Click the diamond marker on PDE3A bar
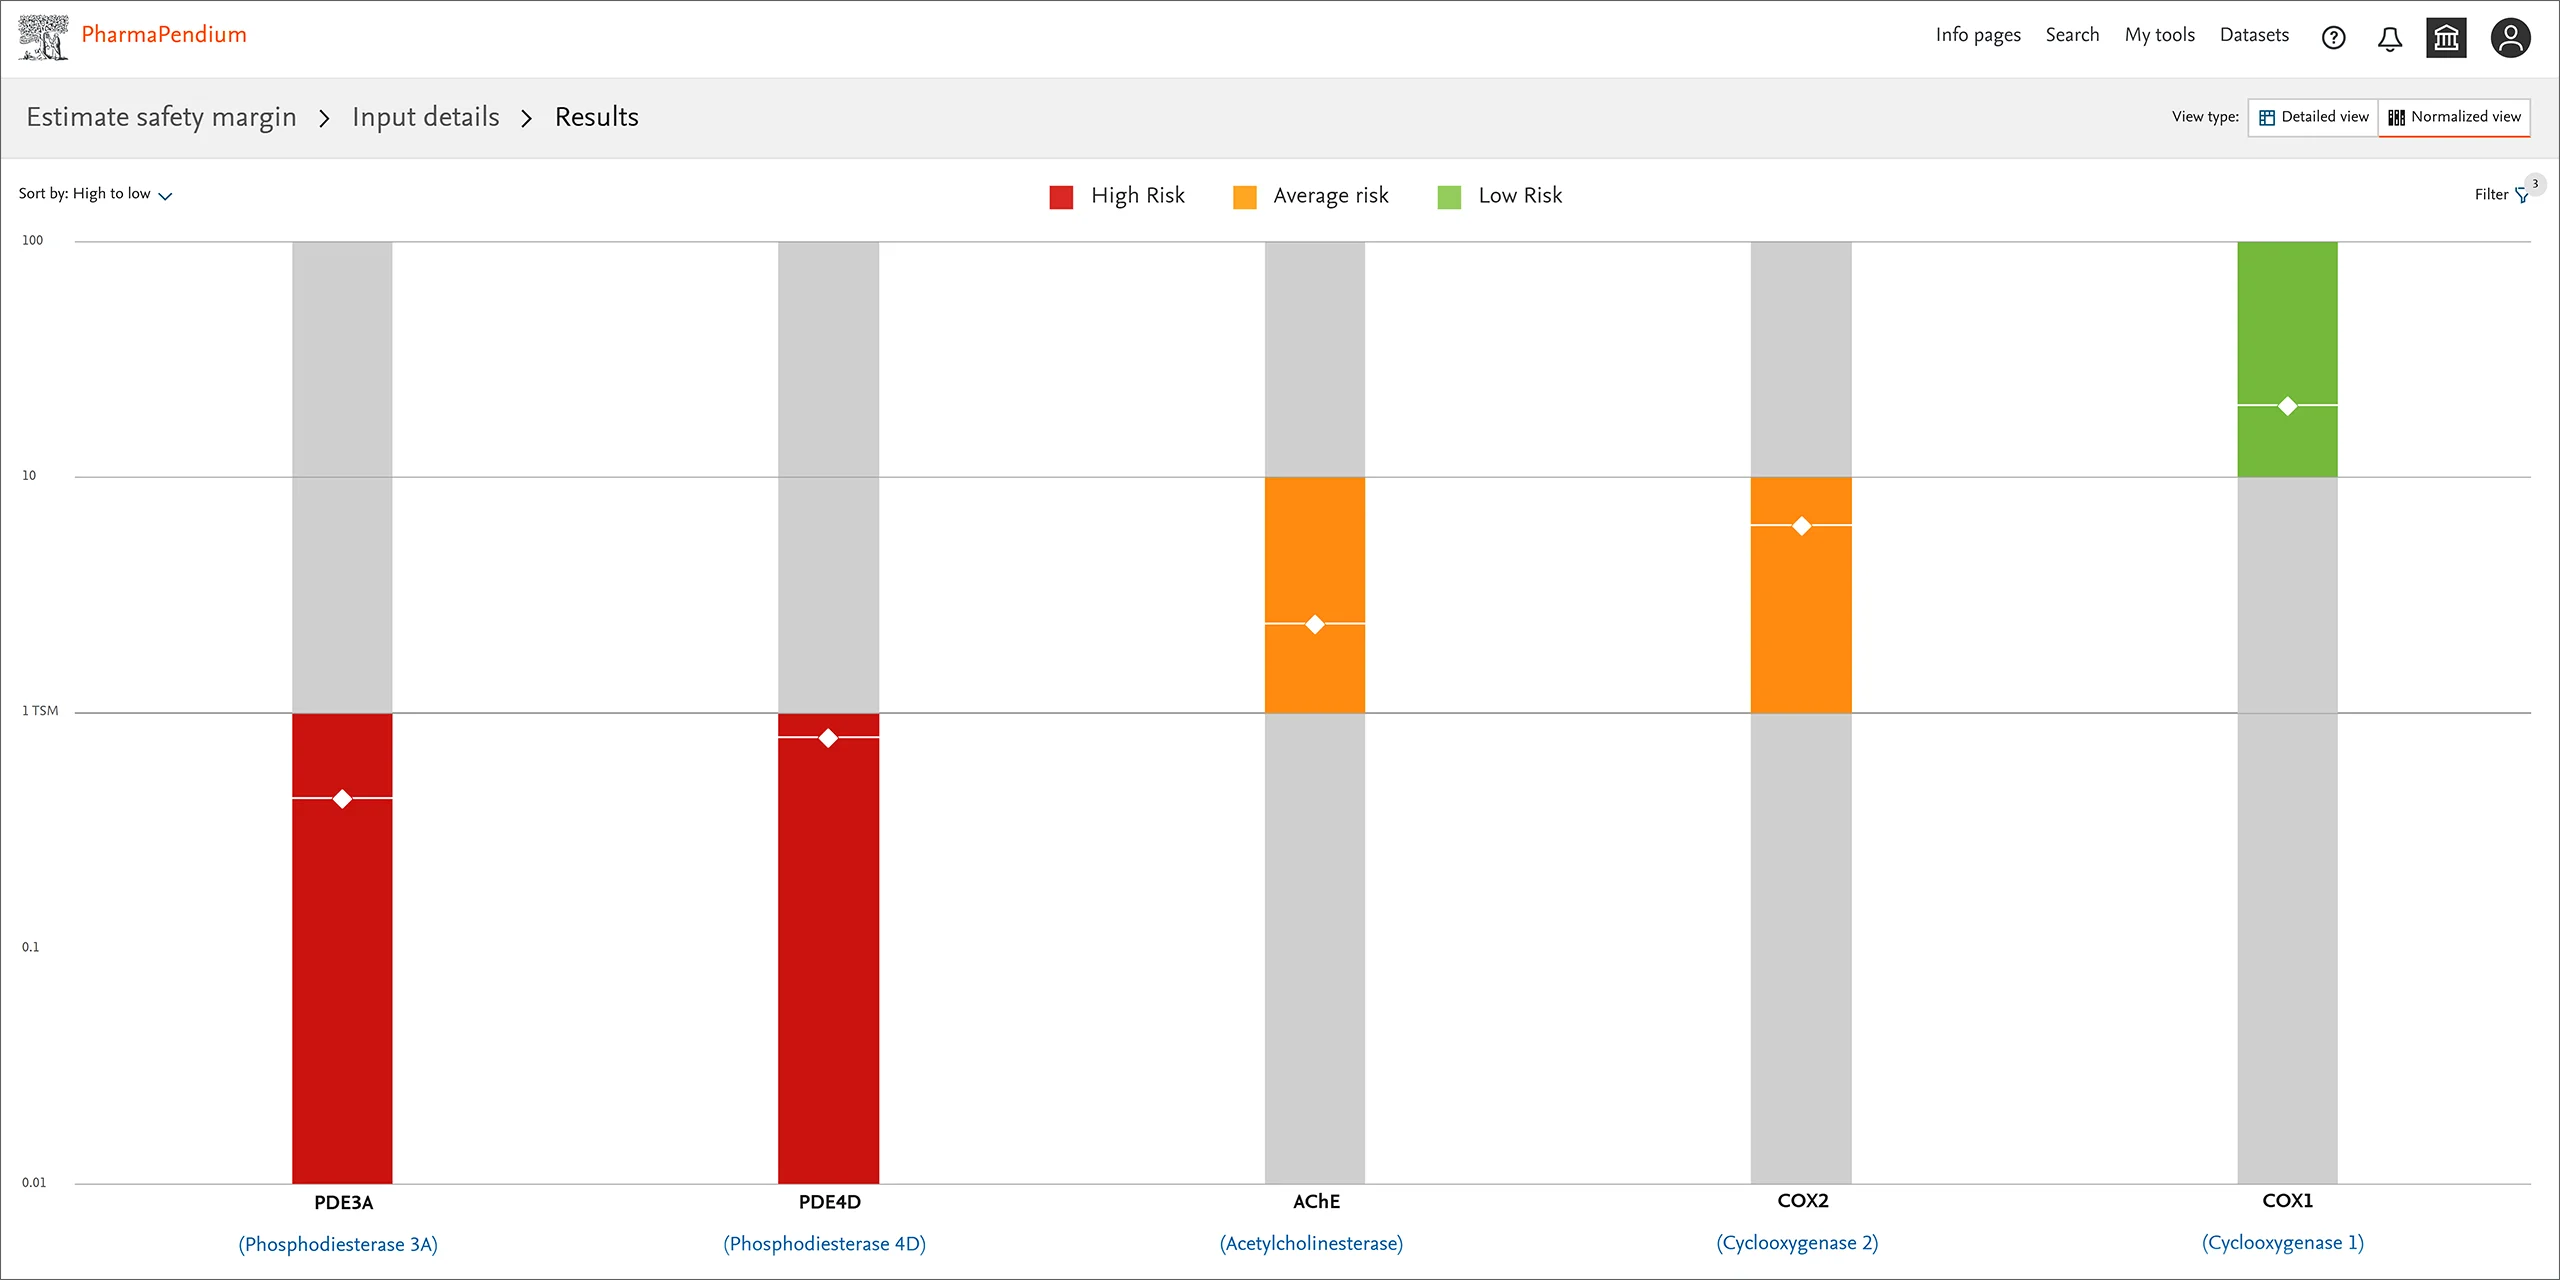 coord(342,799)
